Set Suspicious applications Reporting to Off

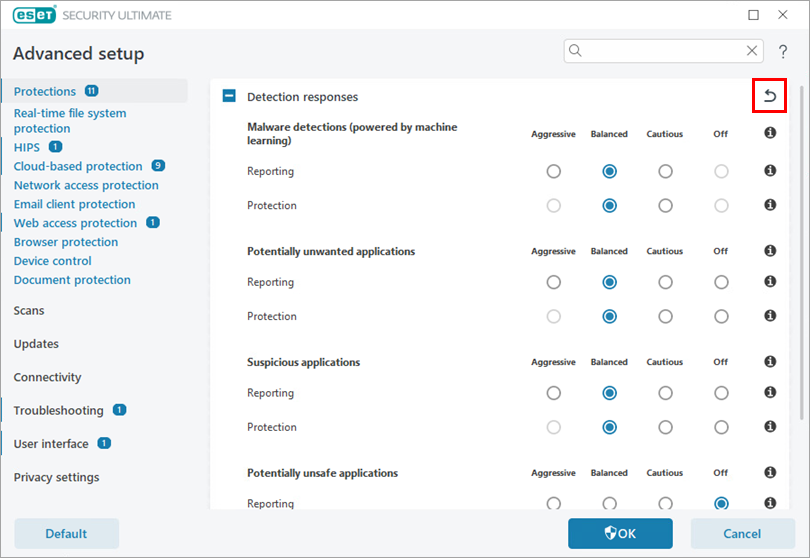721,393
